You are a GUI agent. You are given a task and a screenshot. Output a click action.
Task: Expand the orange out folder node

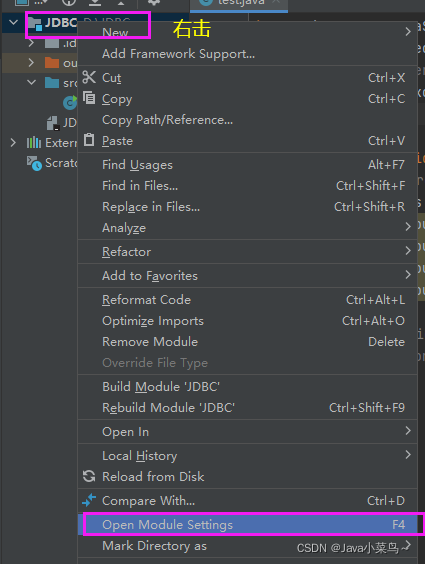click(x=32, y=63)
